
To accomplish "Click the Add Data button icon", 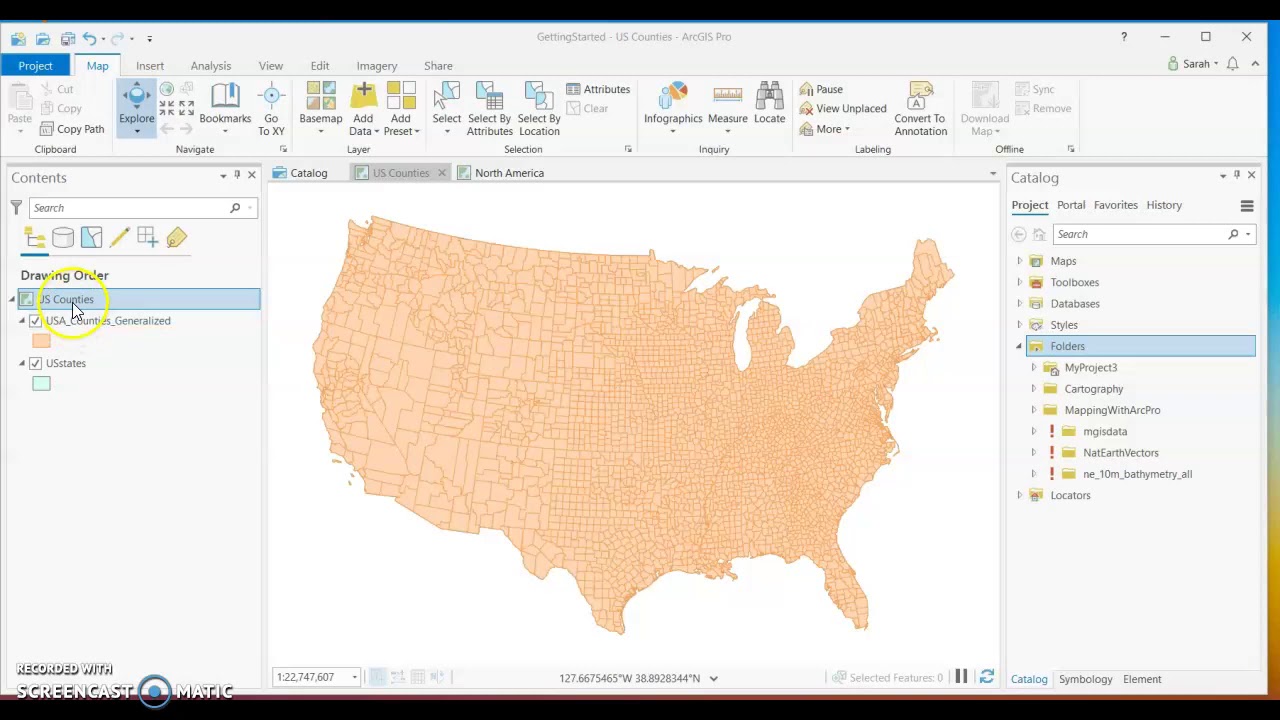I will [363, 96].
